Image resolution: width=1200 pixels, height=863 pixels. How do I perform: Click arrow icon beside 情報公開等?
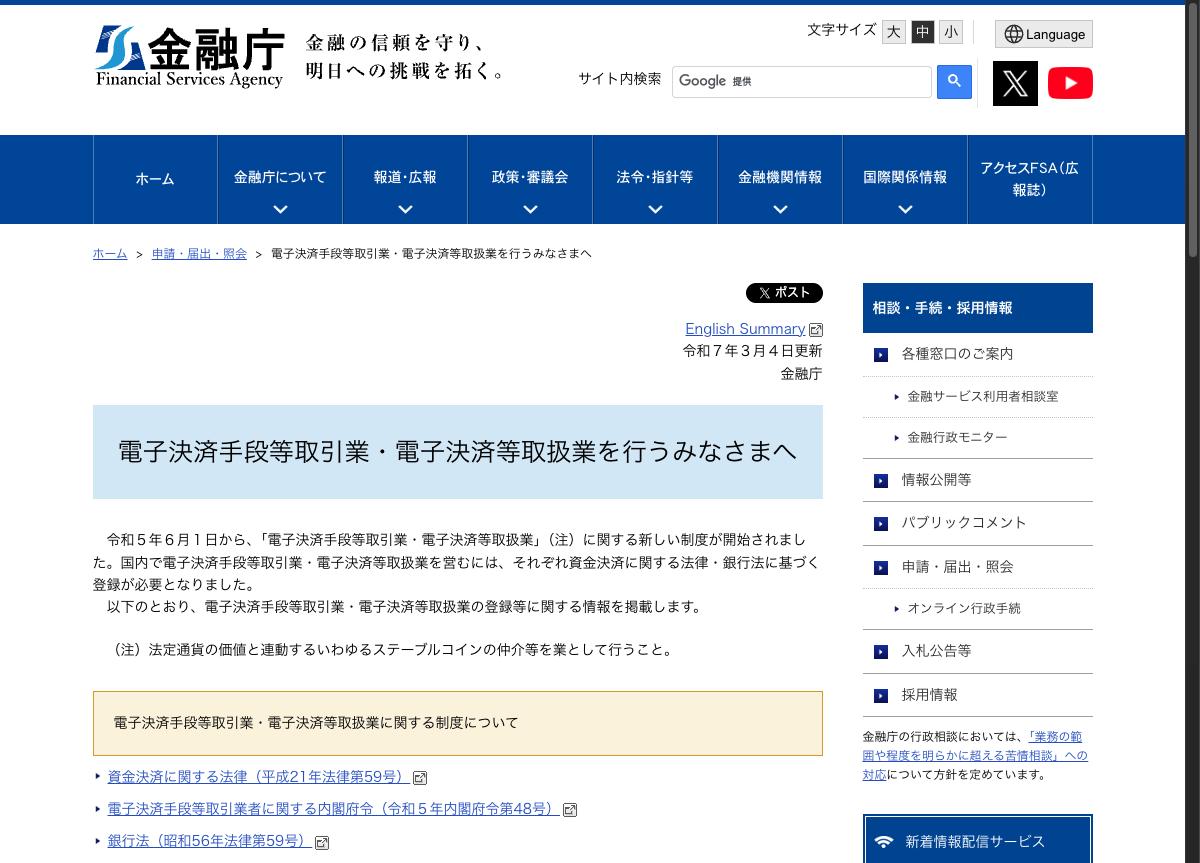coord(881,481)
